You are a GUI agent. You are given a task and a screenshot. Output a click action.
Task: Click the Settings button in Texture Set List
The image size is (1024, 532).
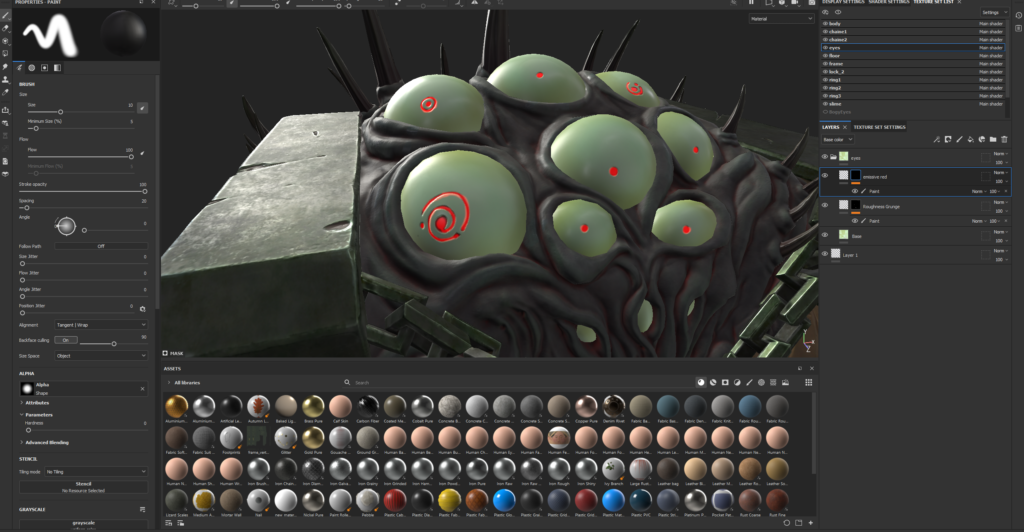(x=991, y=12)
